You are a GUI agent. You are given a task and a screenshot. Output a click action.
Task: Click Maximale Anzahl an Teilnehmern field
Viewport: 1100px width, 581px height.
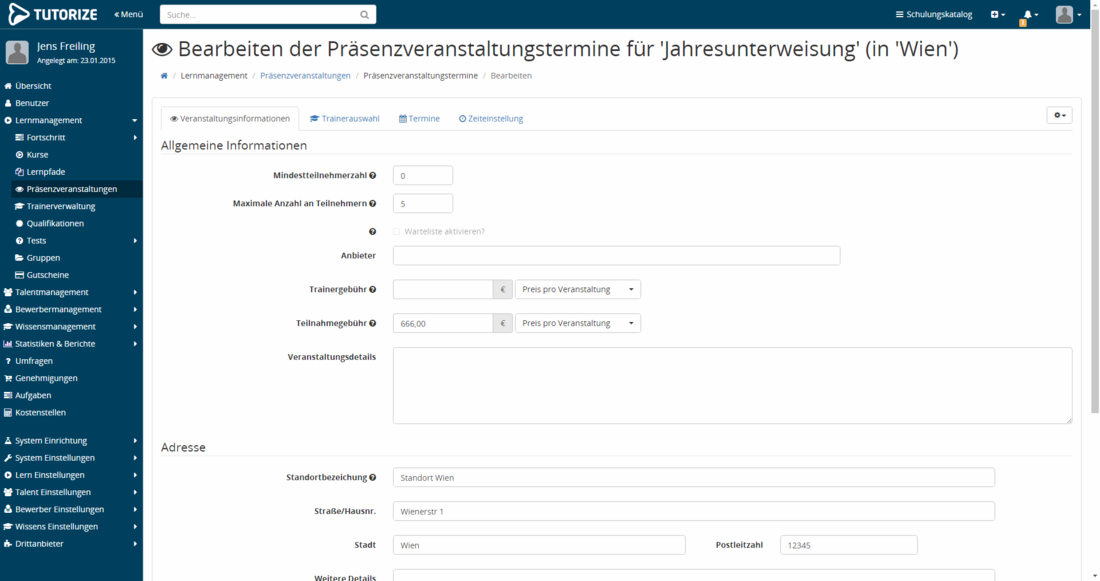[423, 203]
